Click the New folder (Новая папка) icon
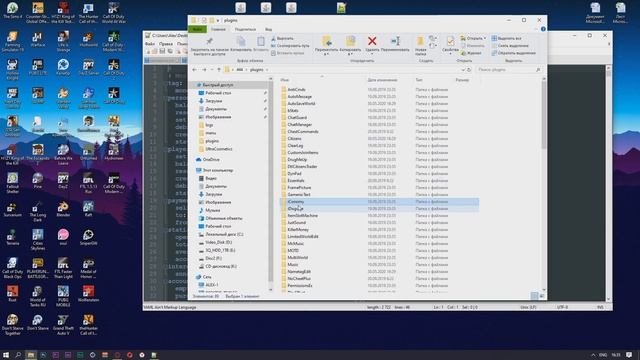The width and height of the screenshot is (640, 360). click(420, 41)
